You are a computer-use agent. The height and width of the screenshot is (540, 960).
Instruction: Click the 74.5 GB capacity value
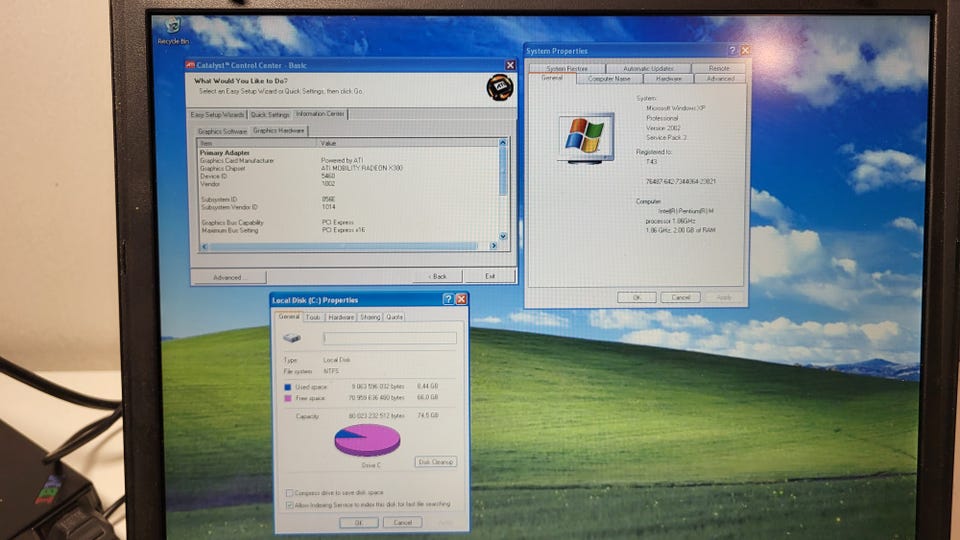point(427,416)
